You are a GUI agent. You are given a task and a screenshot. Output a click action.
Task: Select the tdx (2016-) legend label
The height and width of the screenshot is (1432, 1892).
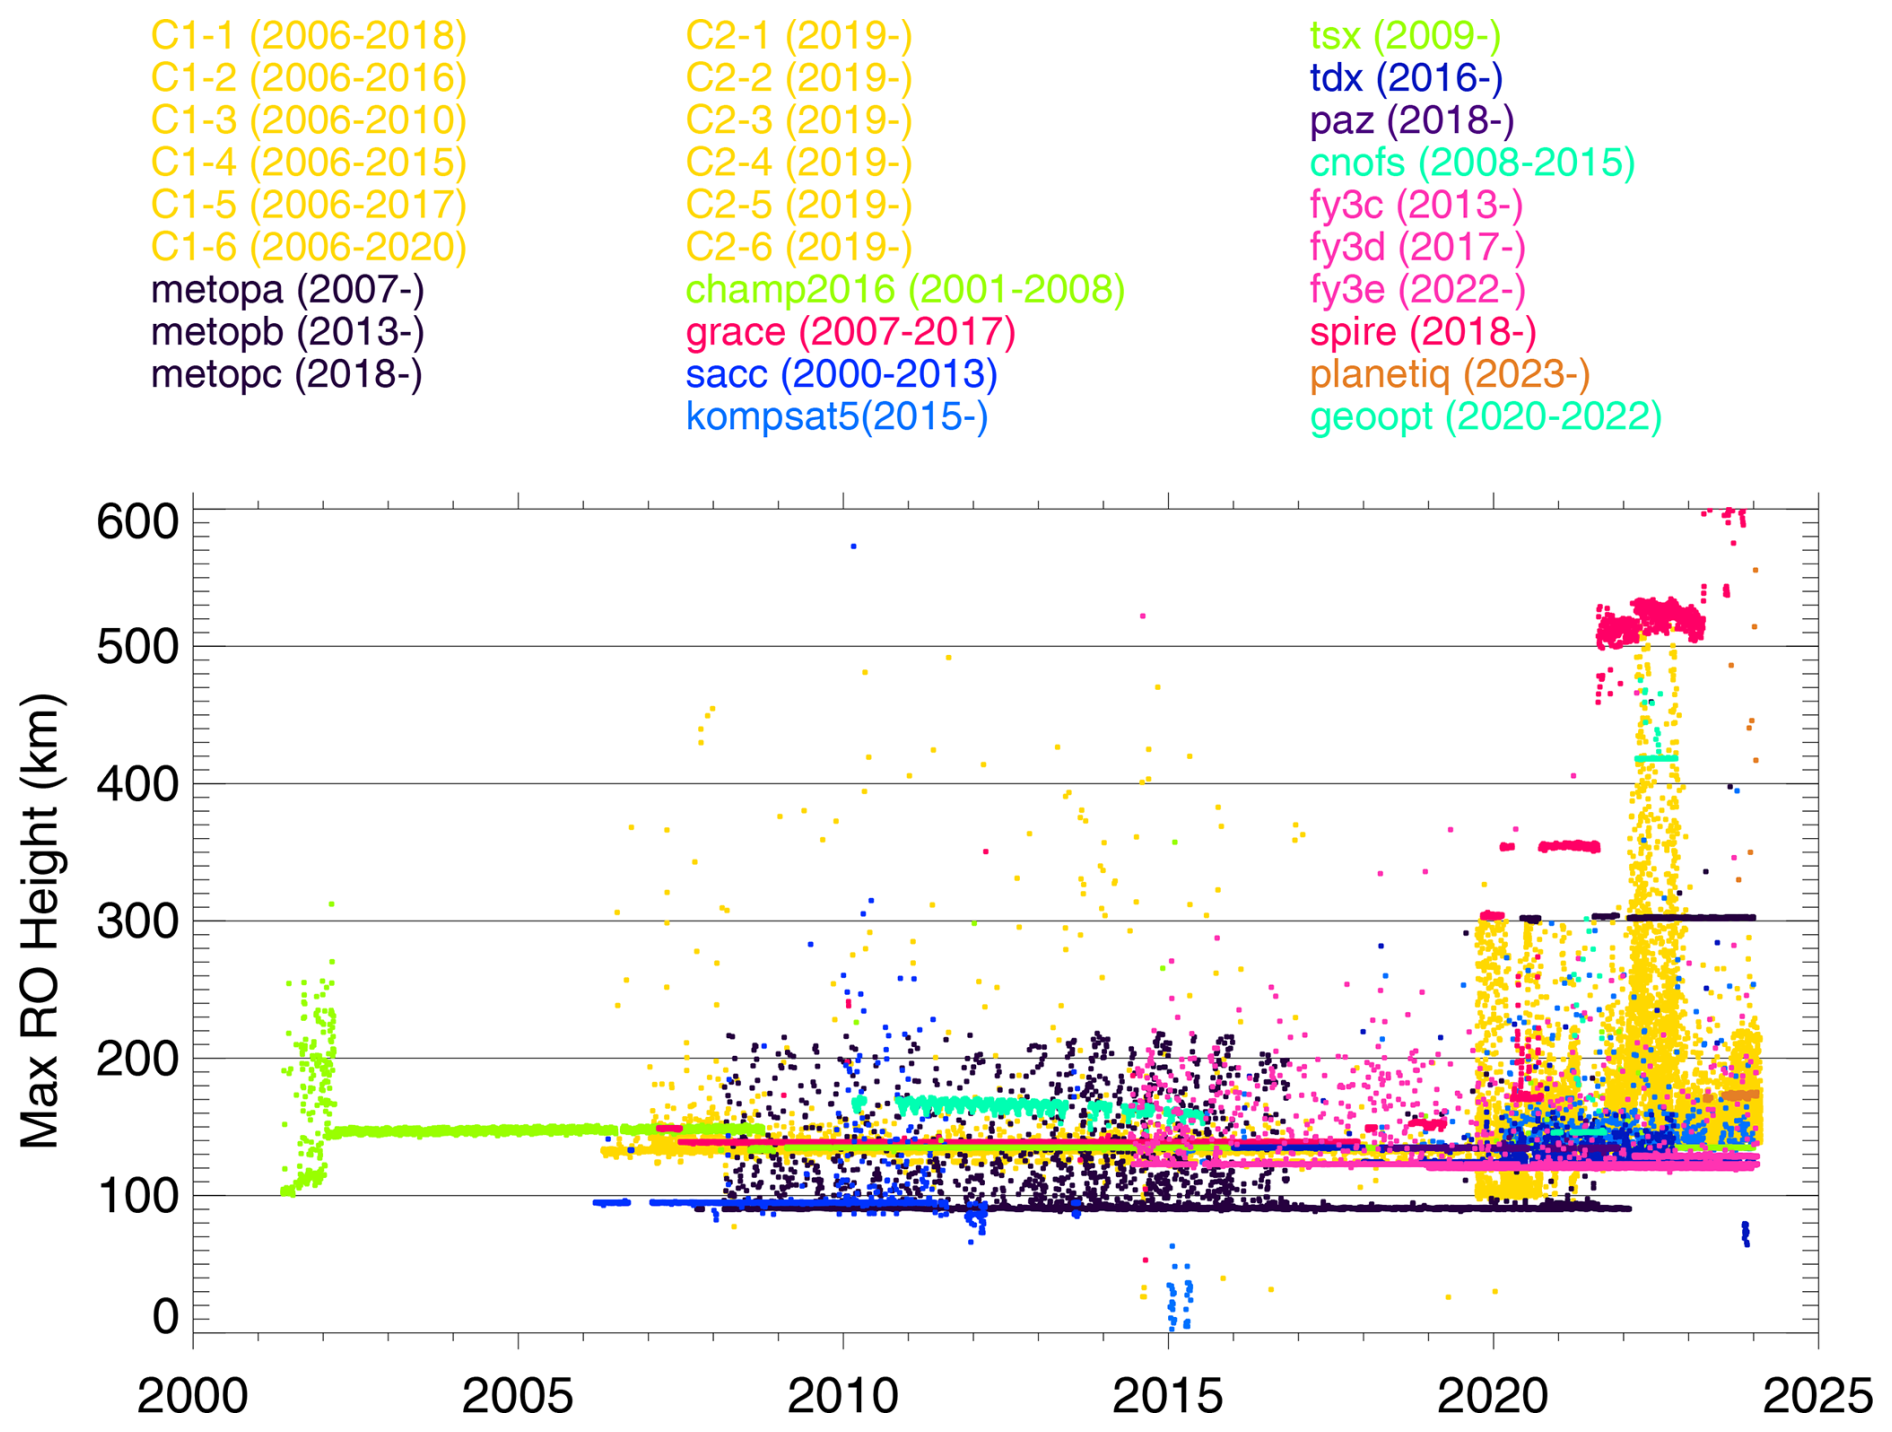[1406, 78]
